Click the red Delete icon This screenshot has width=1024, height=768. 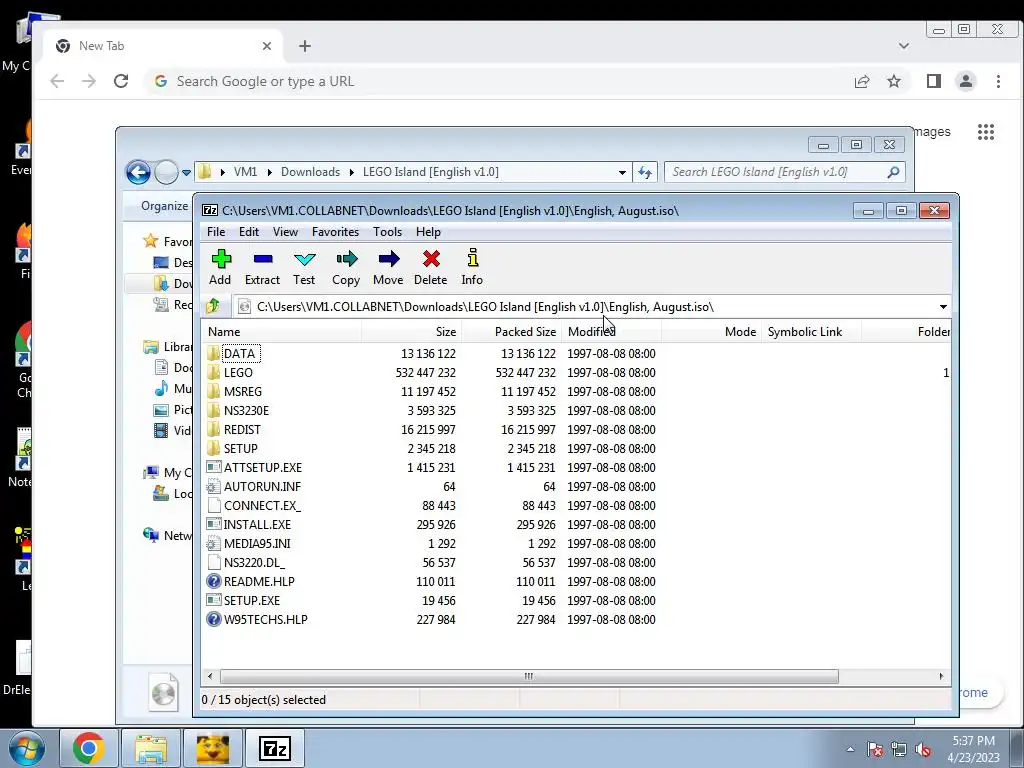click(x=431, y=267)
